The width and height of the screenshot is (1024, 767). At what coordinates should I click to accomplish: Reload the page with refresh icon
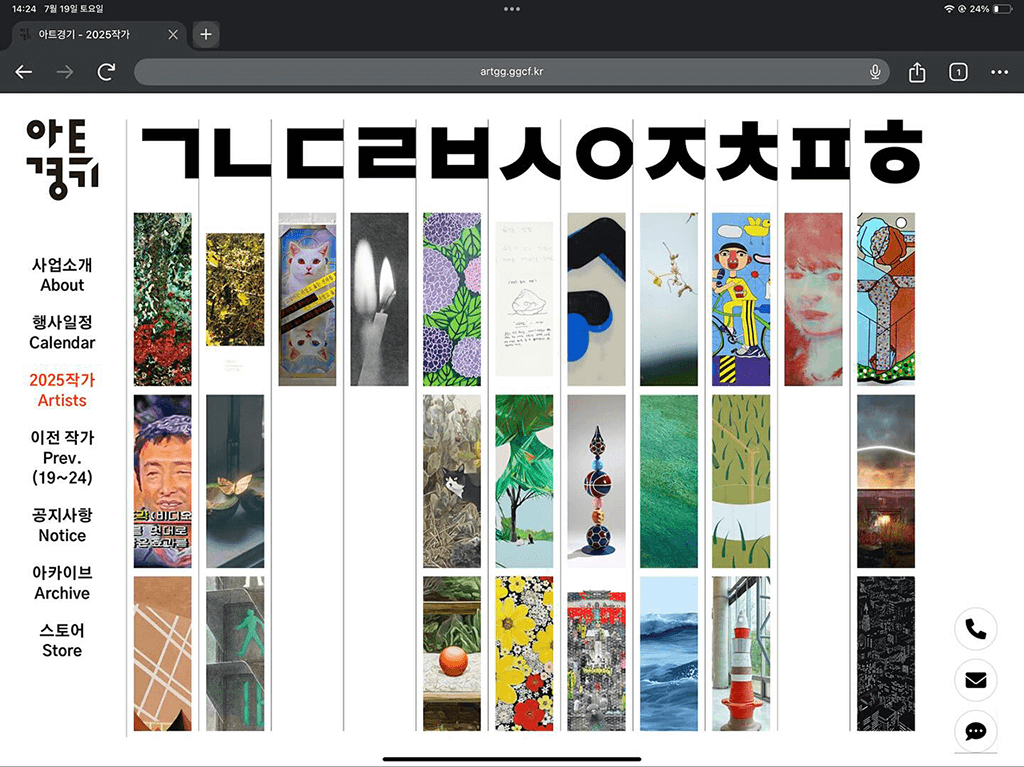click(106, 72)
